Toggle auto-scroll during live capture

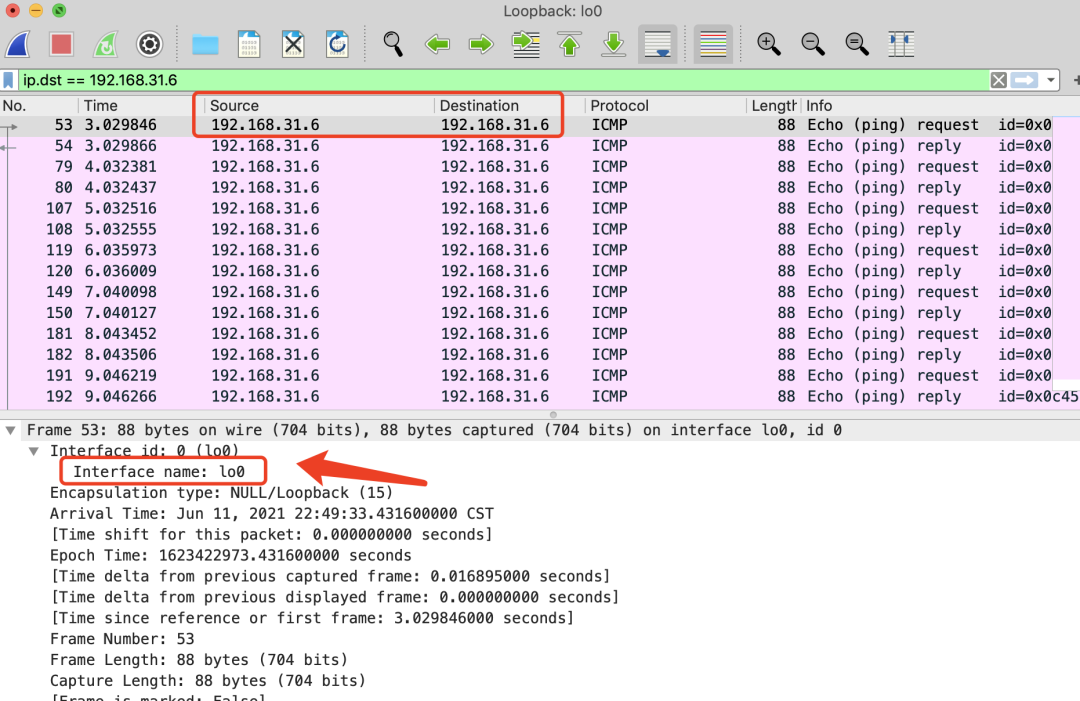(x=657, y=44)
